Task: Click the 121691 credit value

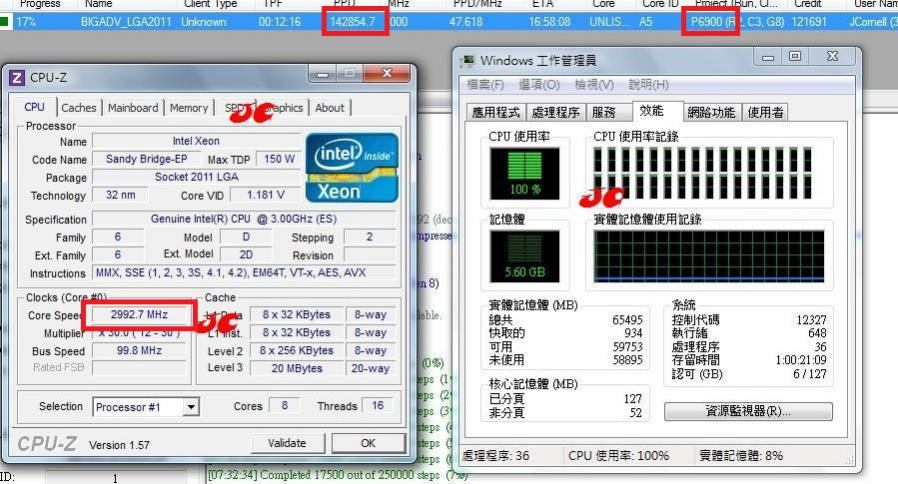Action: (x=809, y=22)
